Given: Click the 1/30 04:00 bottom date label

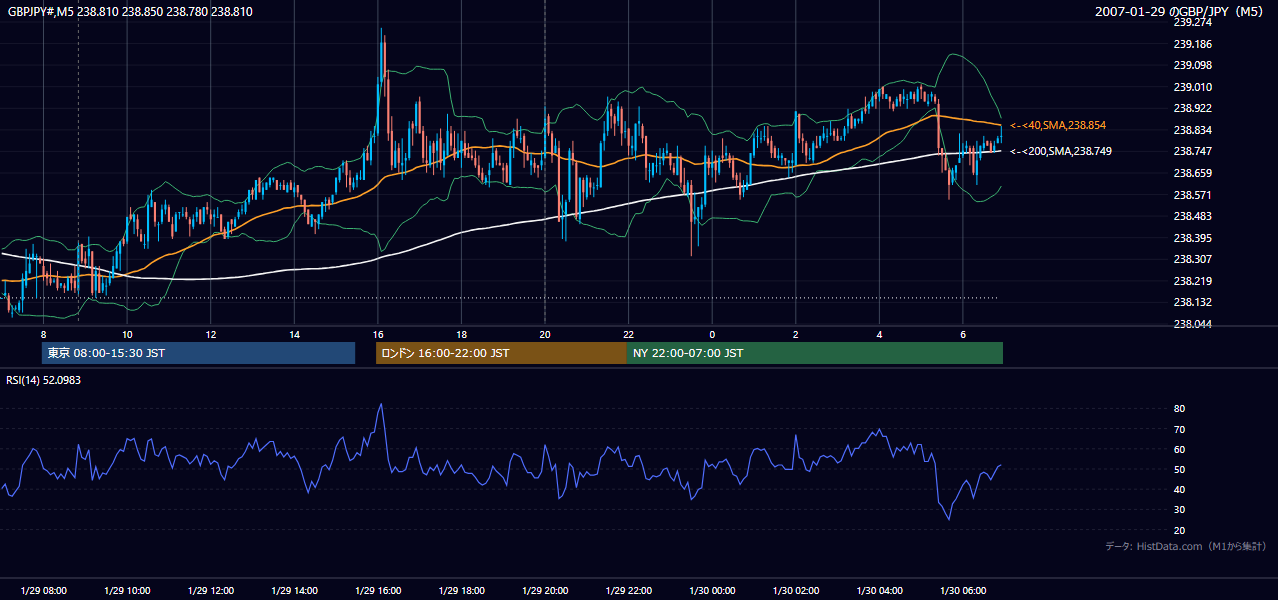Looking at the screenshot, I should pos(879,590).
